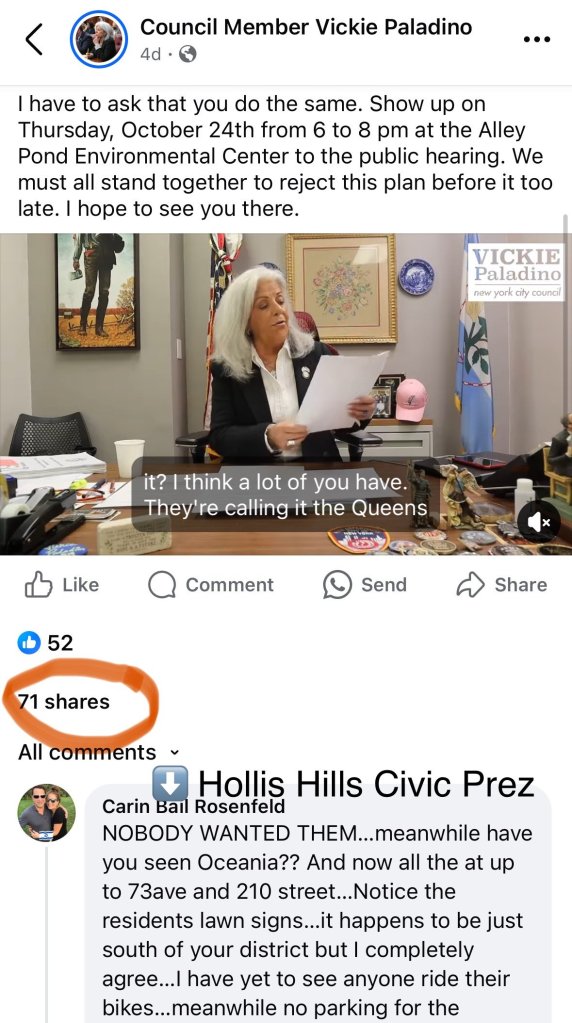Tap the comment text about Oceania
Image resolution: width=572 pixels, height=1023 pixels.
tap(318, 921)
